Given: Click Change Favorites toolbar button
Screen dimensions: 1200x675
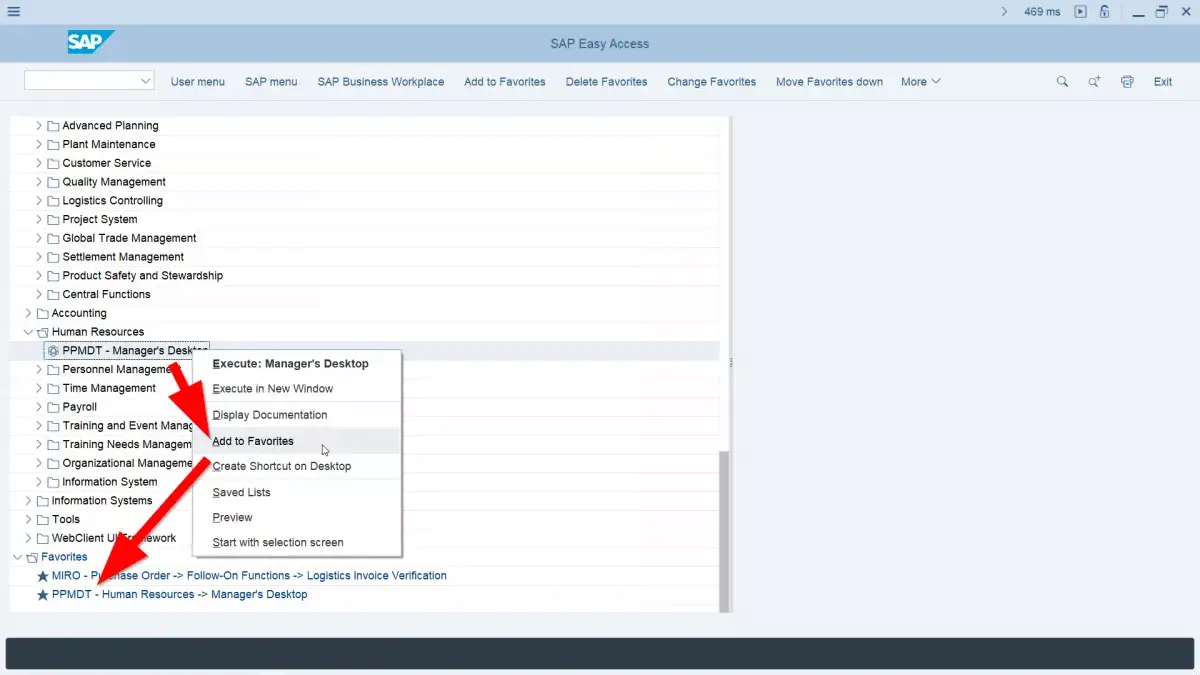Looking at the screenshot, I should click(712, 82).
